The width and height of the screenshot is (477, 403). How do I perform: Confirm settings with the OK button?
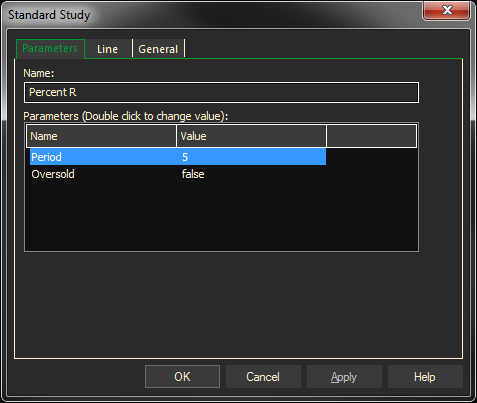182,377
